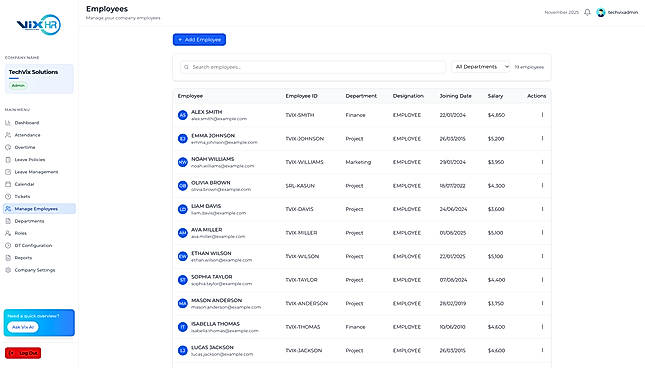Image resolution: width=645 pixels, height=368 pixels.
Task: Open actions menu for Ava Miller
Action: click(542, 233)
